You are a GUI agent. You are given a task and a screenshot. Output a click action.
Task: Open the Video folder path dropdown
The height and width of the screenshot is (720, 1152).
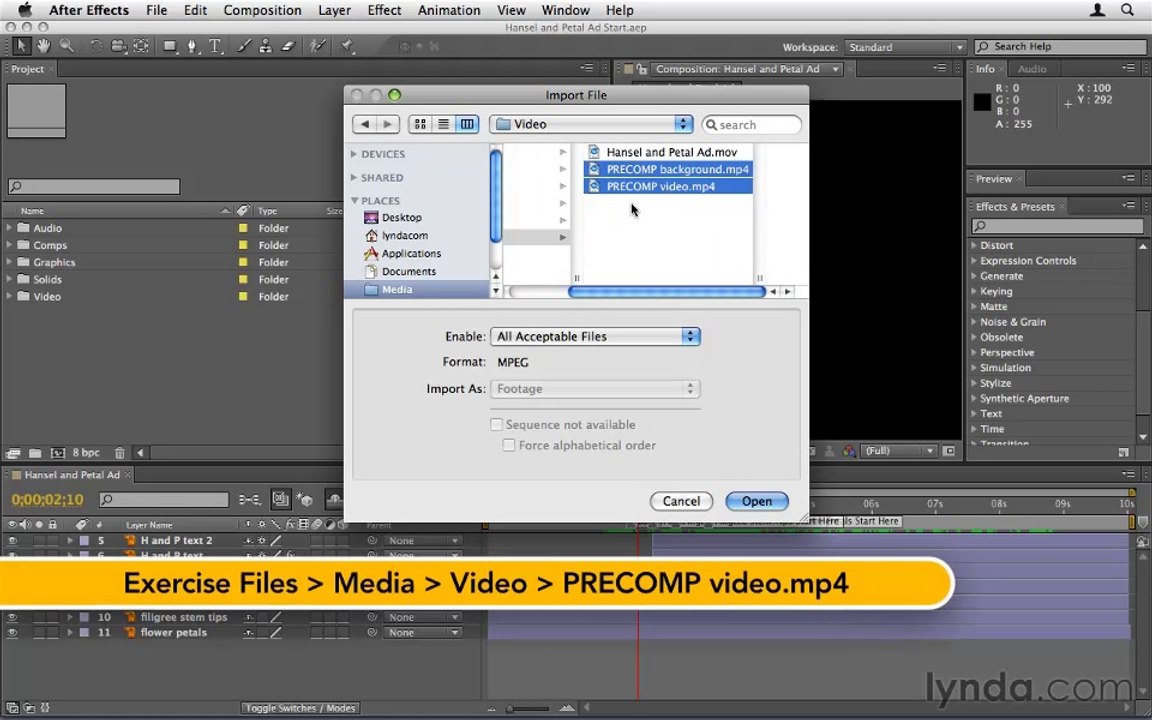591,124
